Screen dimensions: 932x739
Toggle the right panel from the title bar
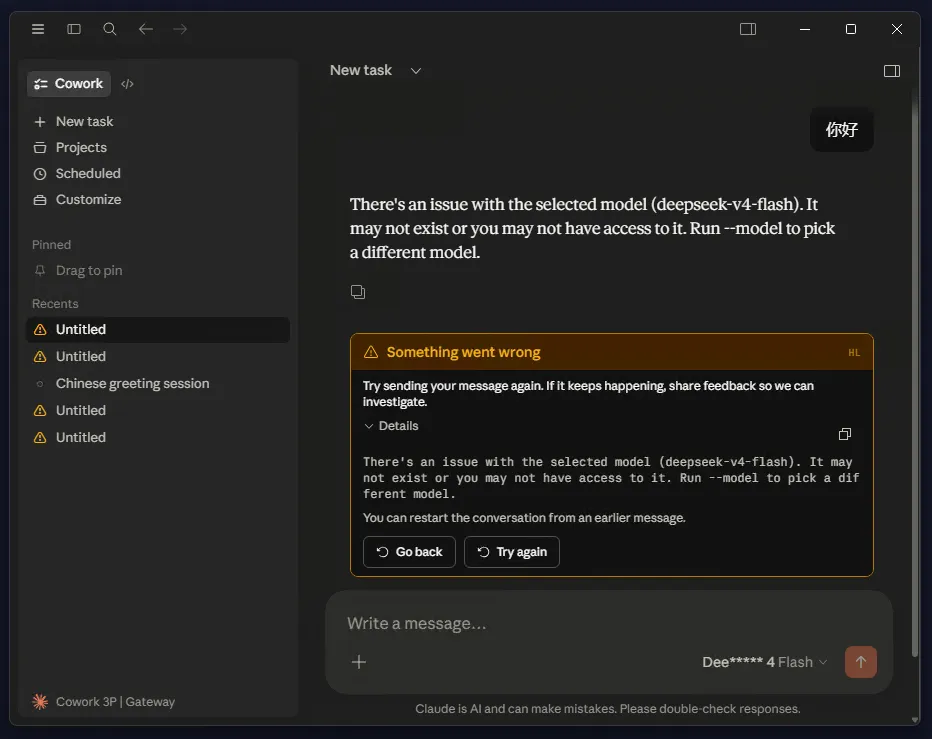[x=748, y=29]
